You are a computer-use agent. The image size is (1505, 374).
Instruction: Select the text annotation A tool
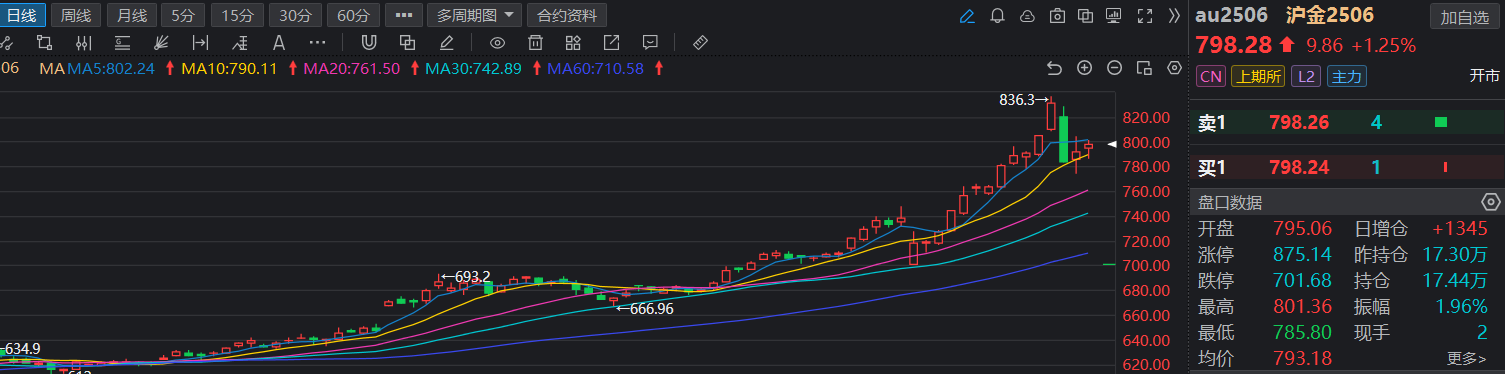coord(279,42)
